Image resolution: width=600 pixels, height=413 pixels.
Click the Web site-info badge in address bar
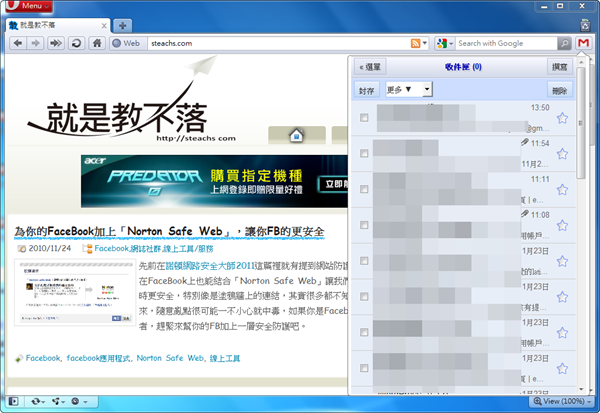[127, 43]
